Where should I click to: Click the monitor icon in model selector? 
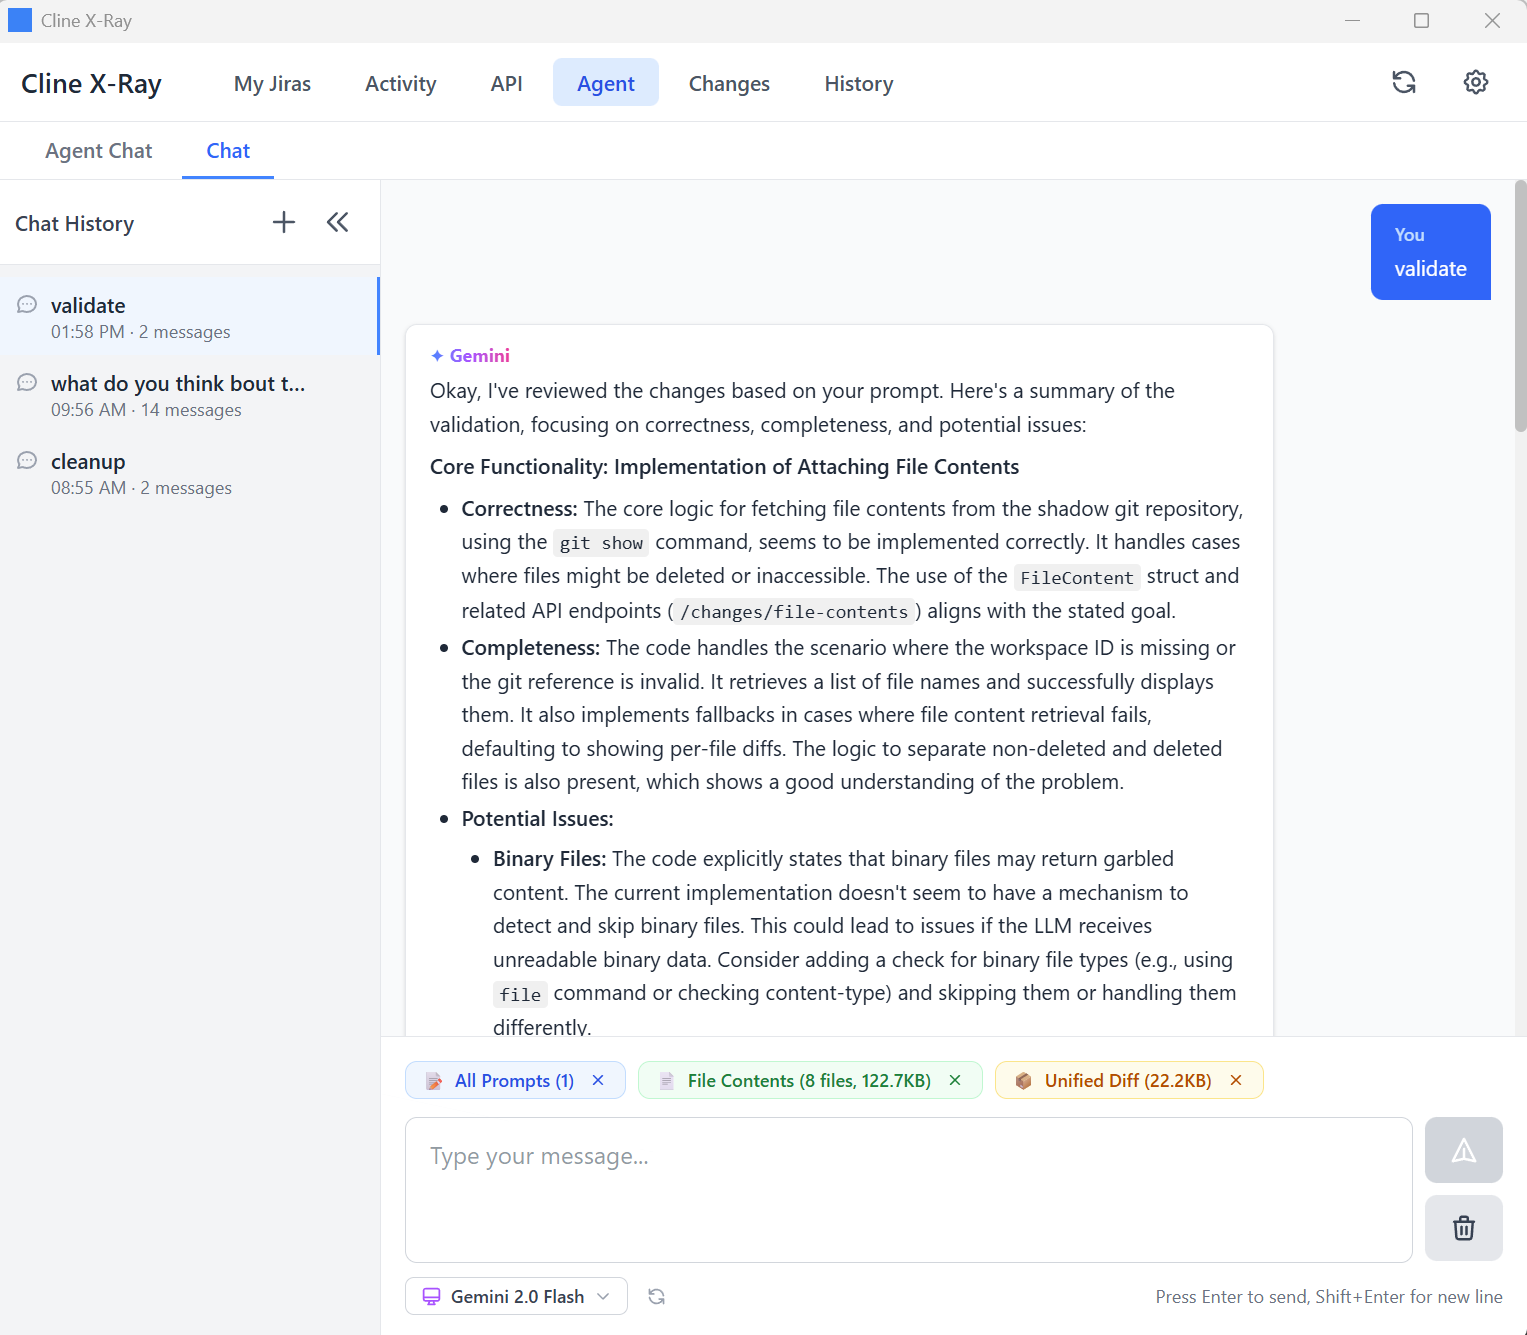431,1296
